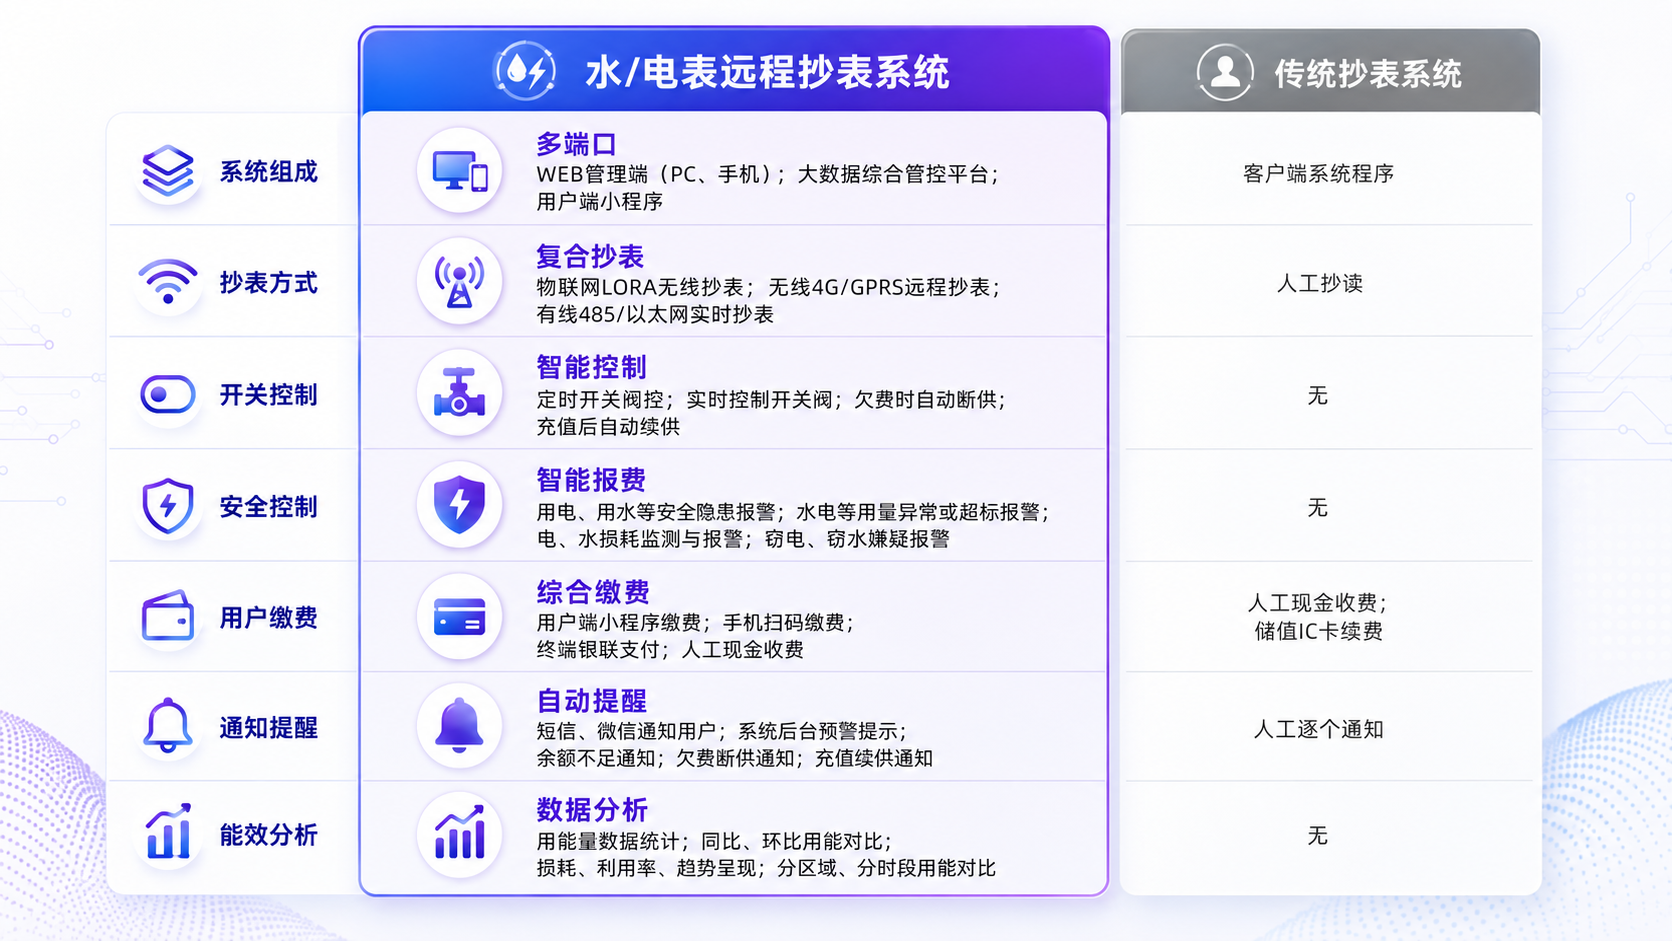The width and height of the screenshot is (1672, 941).
Task: Click the 抄表方式 row label
Action: 269,283
